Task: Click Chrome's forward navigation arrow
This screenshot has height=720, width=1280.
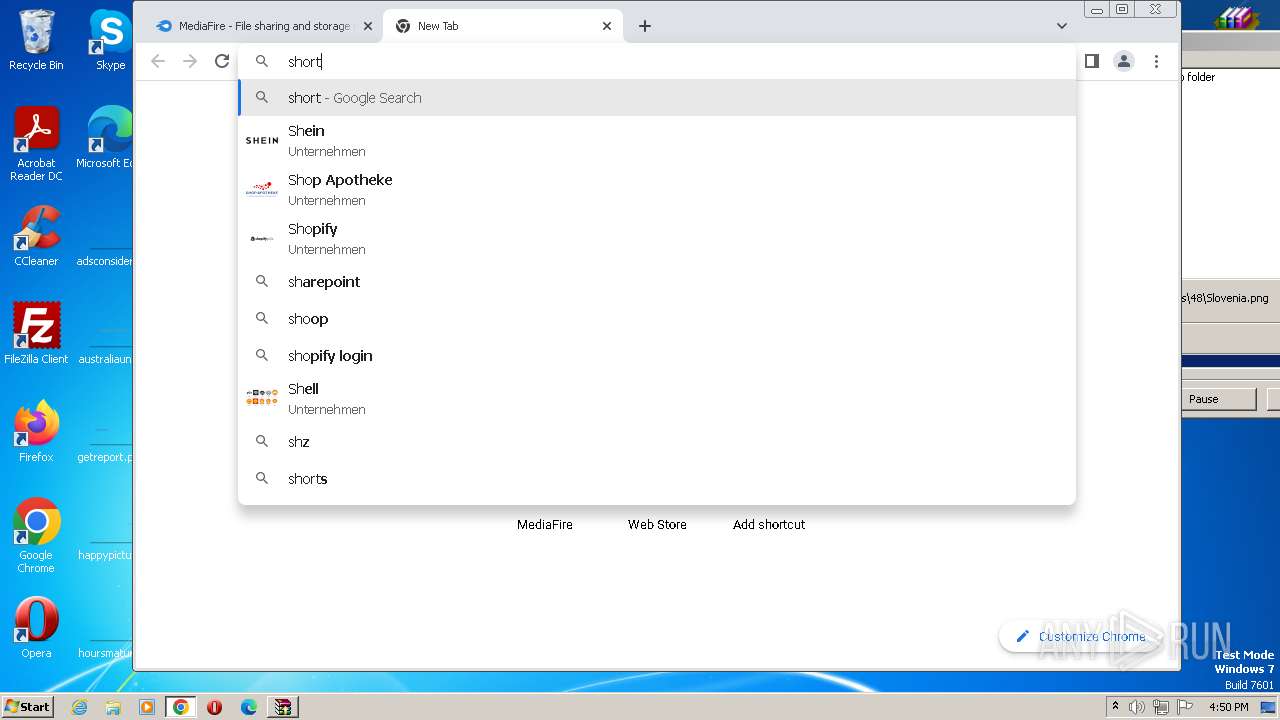Action: [190, 61]
